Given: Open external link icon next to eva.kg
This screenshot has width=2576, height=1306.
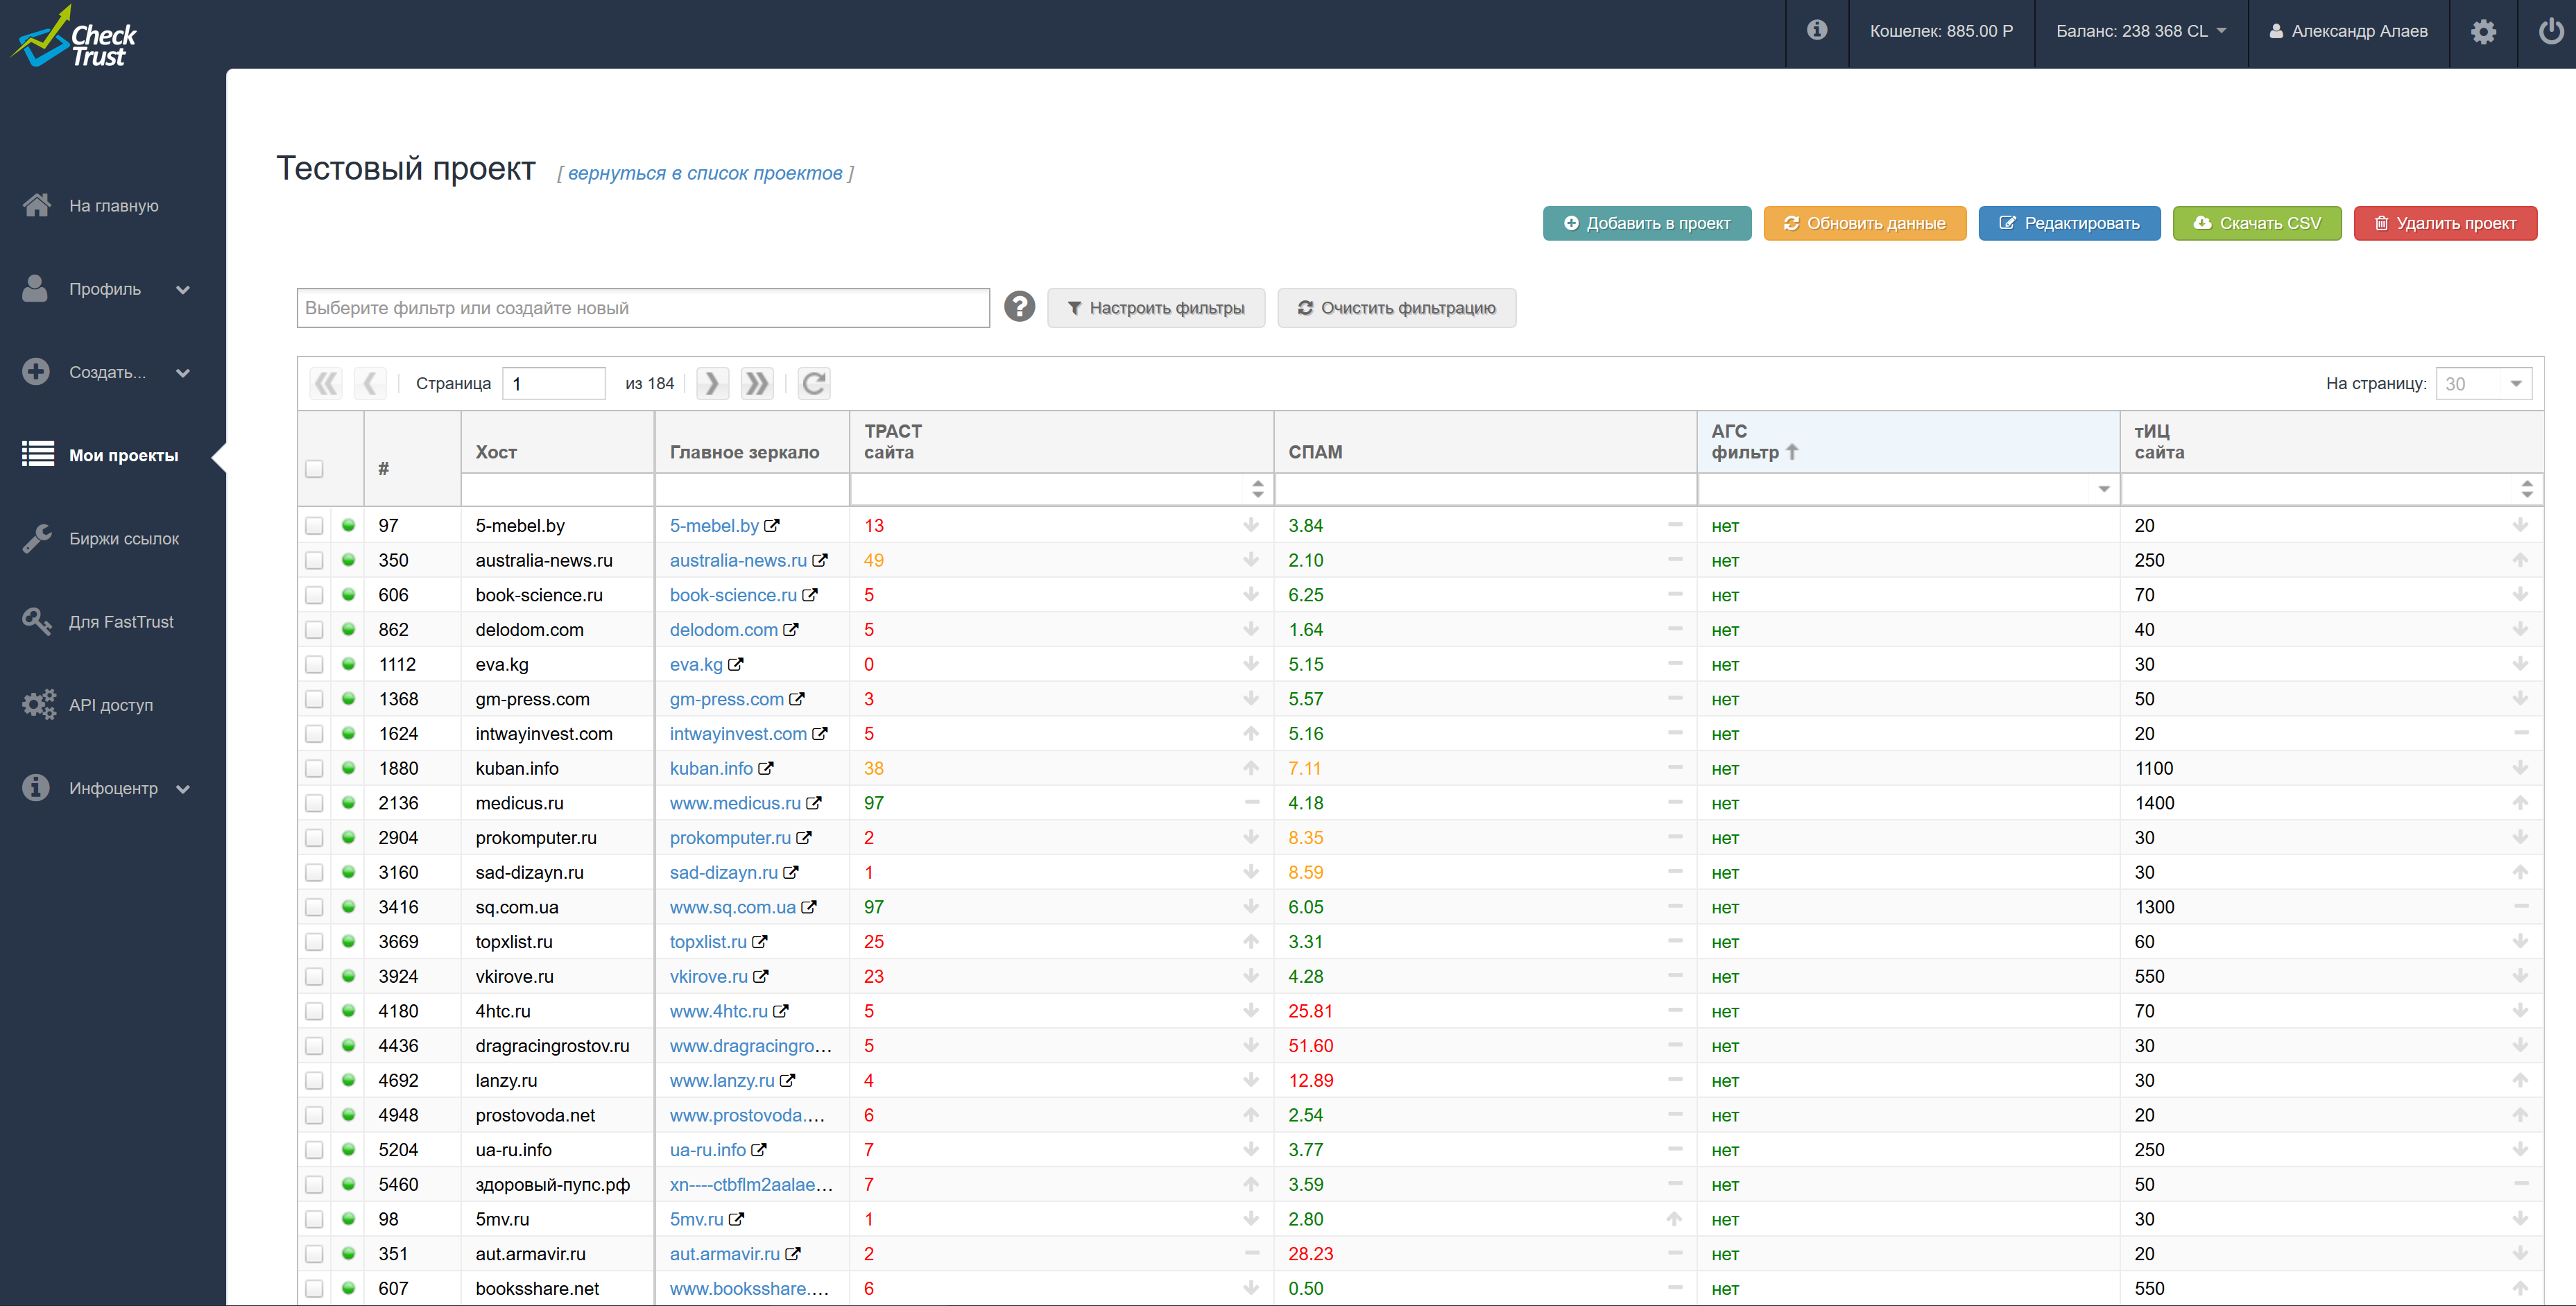Looking at the screenshot, I should point(736,665).
